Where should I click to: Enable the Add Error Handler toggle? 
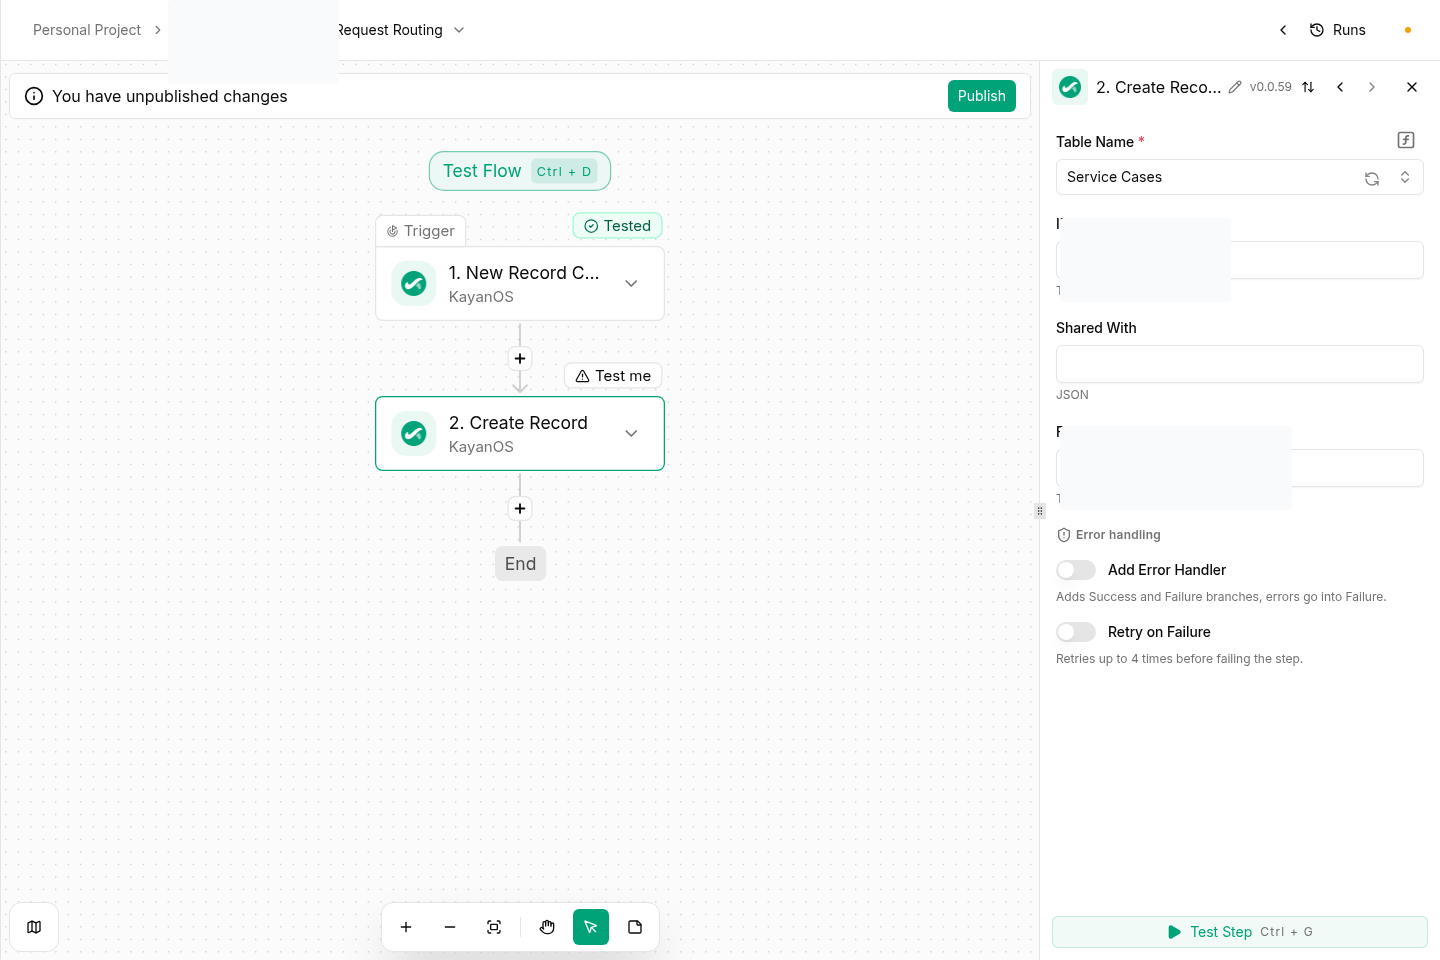coord(1076,570)
